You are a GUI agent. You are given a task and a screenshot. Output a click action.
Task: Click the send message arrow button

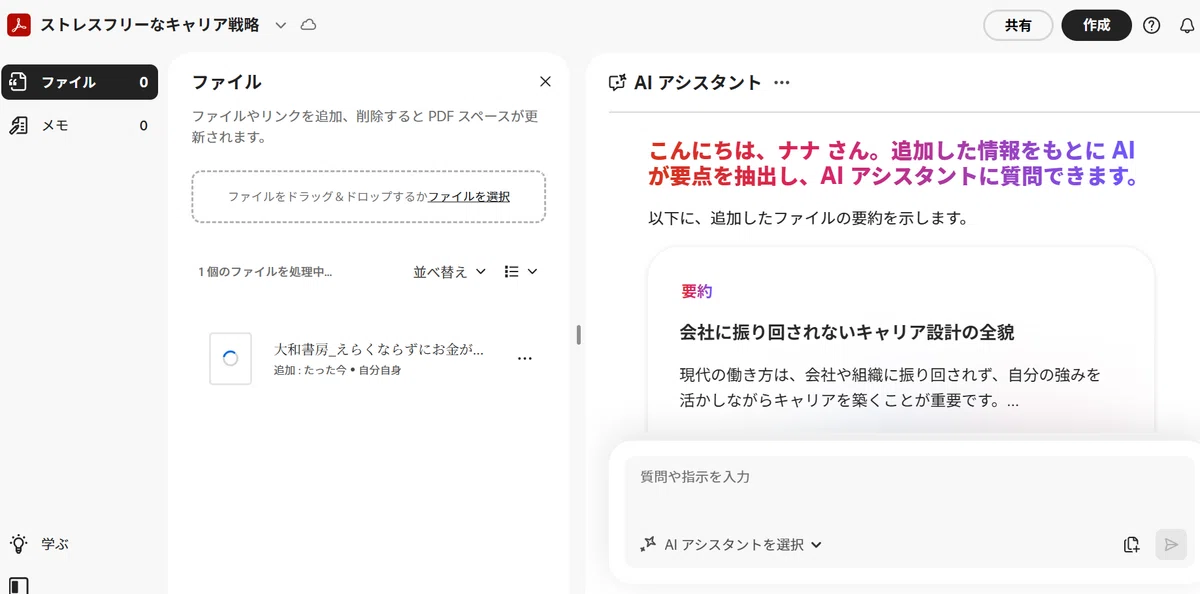pos(1171,545)
